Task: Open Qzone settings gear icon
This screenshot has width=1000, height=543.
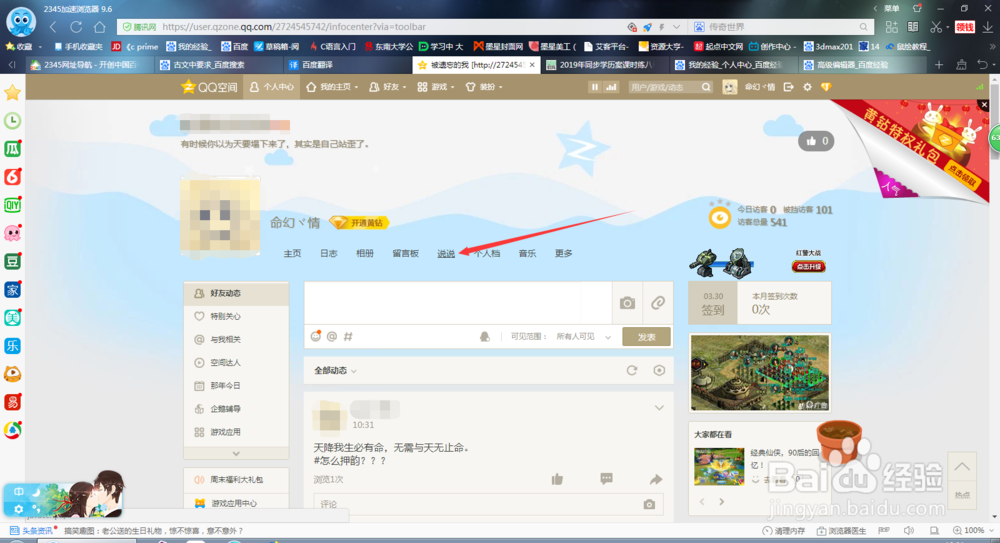Action: (807, 87)
